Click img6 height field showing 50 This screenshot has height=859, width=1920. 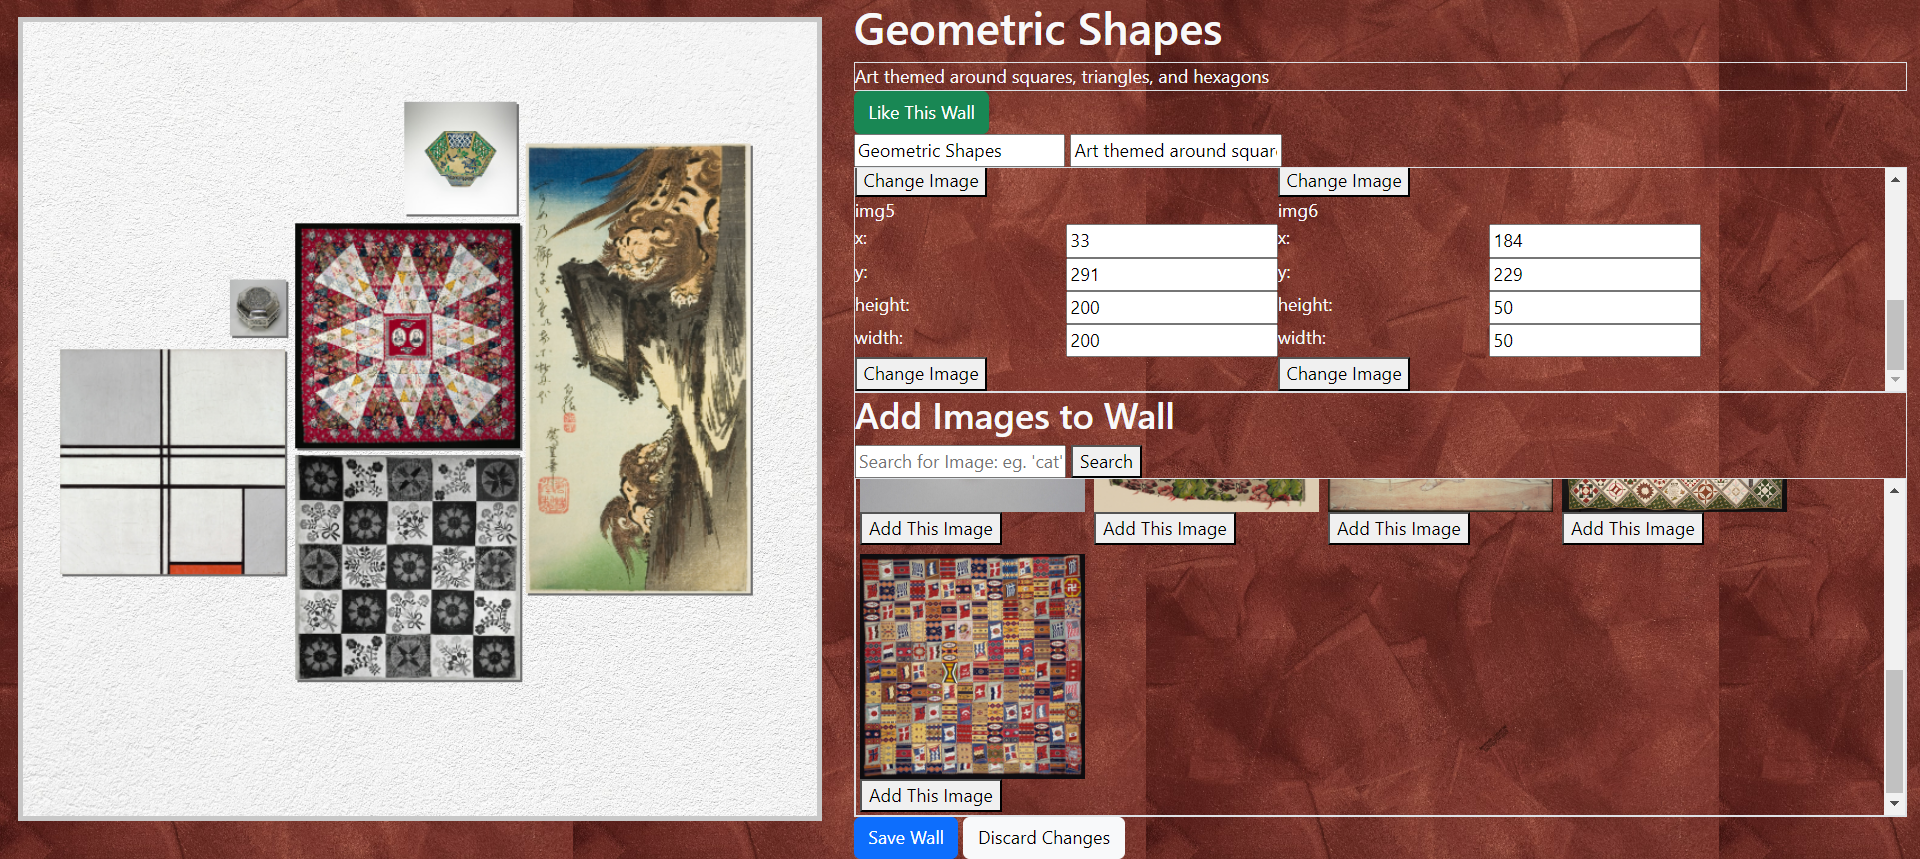pos(1595,308)
